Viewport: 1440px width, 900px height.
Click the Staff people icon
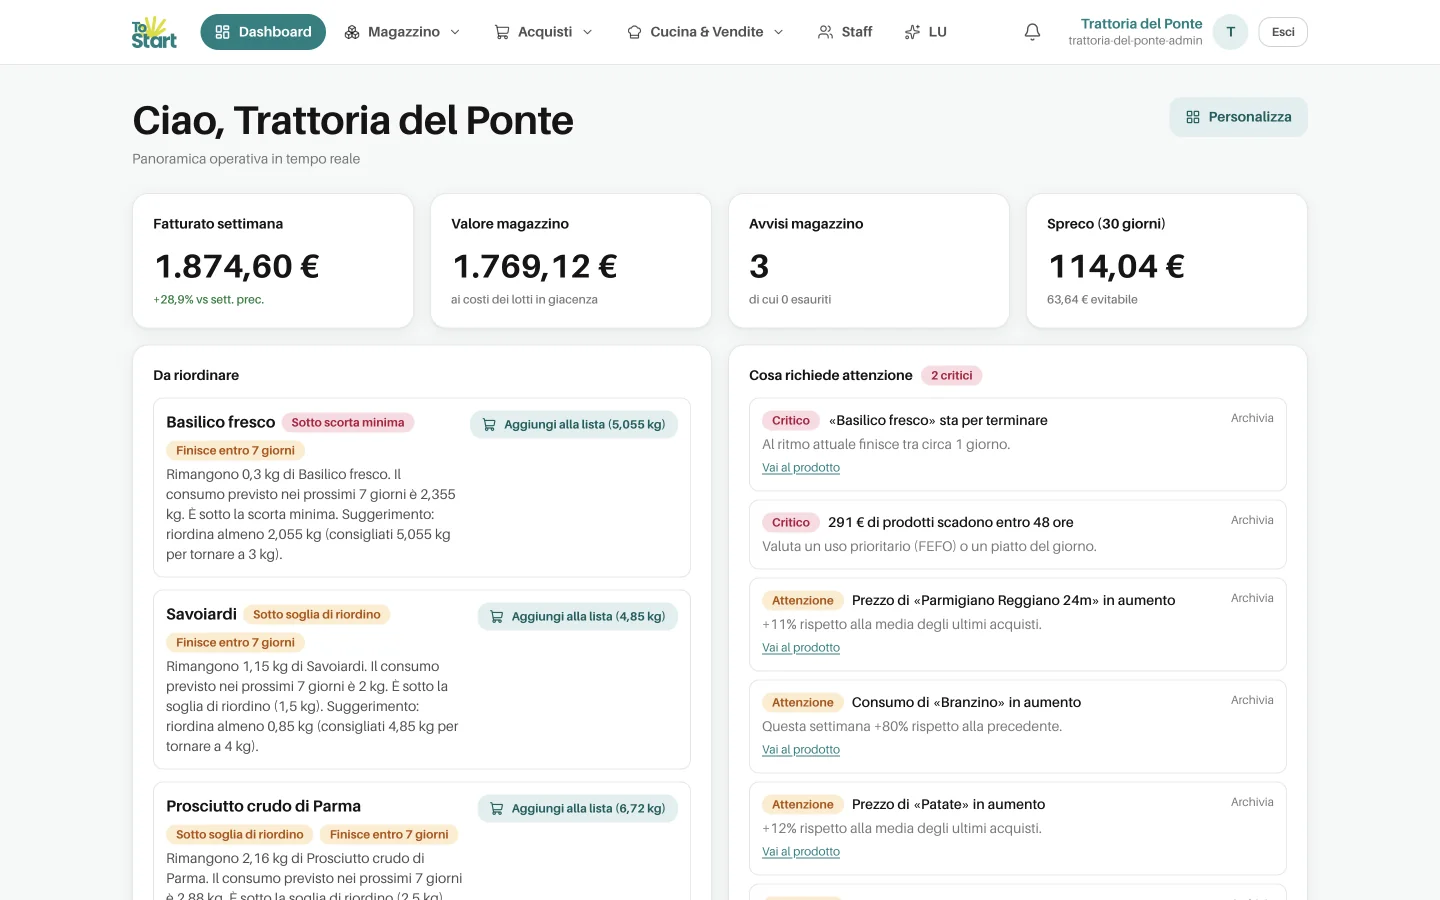pos(825,32)
